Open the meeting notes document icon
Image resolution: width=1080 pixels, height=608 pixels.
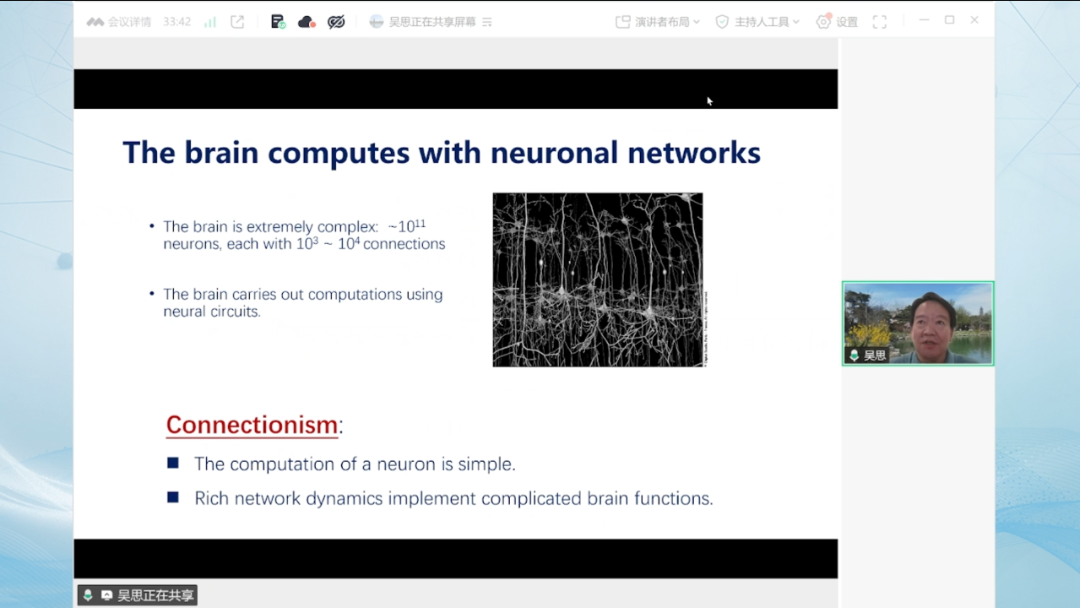pyautogui.click(x=278, y=22)
